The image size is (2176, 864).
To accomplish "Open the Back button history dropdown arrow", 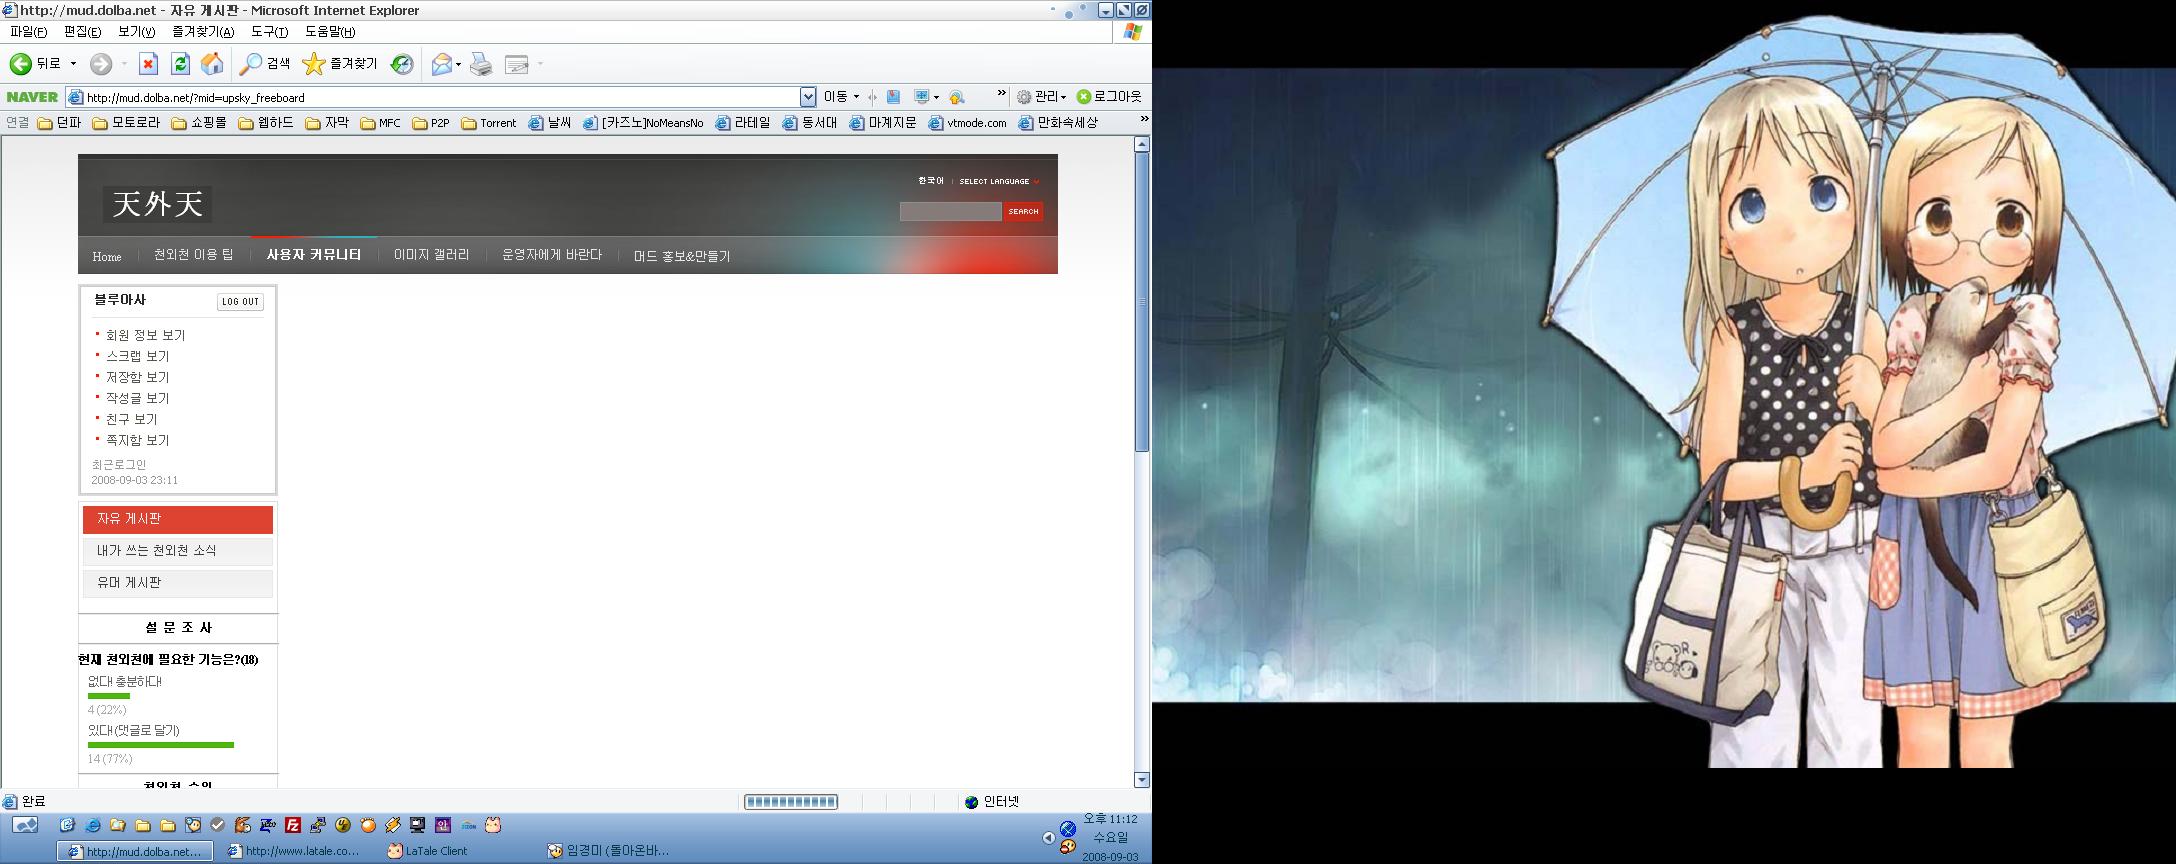I will [x=73, y=64].
